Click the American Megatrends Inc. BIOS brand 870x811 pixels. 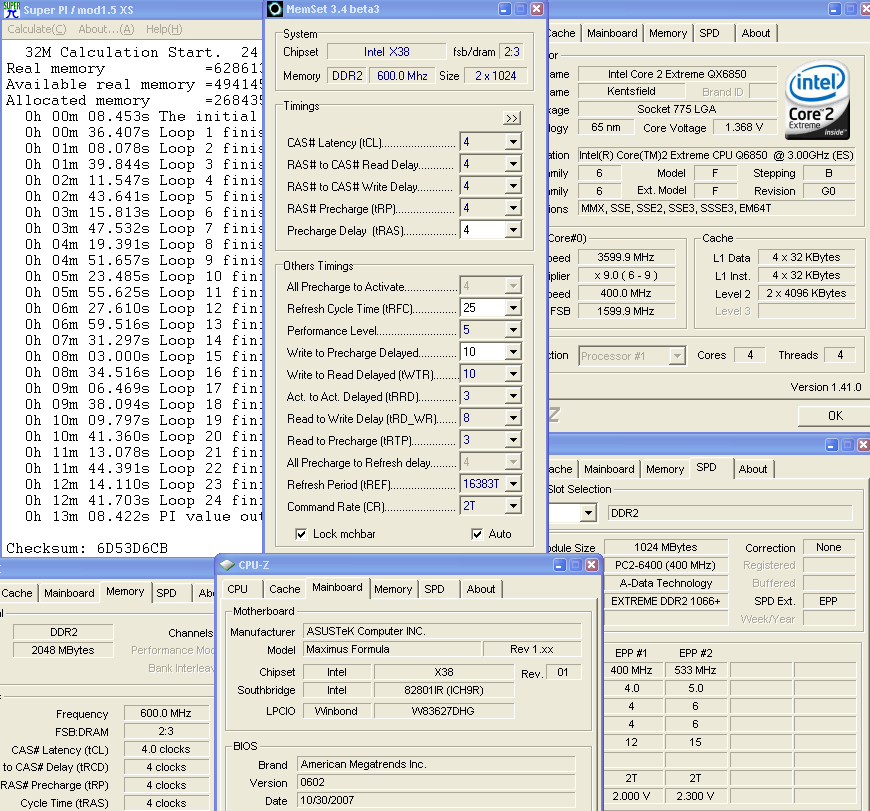pyautogui.click(x=436, y=764)
